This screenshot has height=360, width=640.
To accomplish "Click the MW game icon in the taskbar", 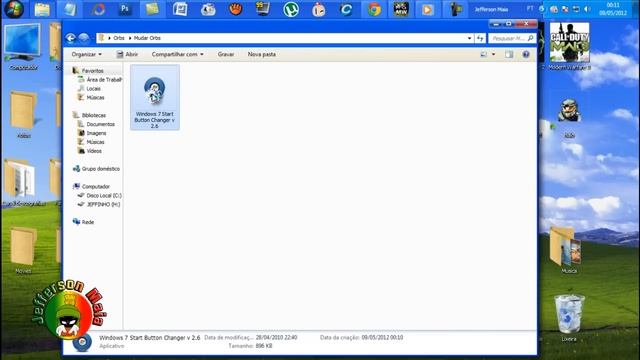I will 401,9.
